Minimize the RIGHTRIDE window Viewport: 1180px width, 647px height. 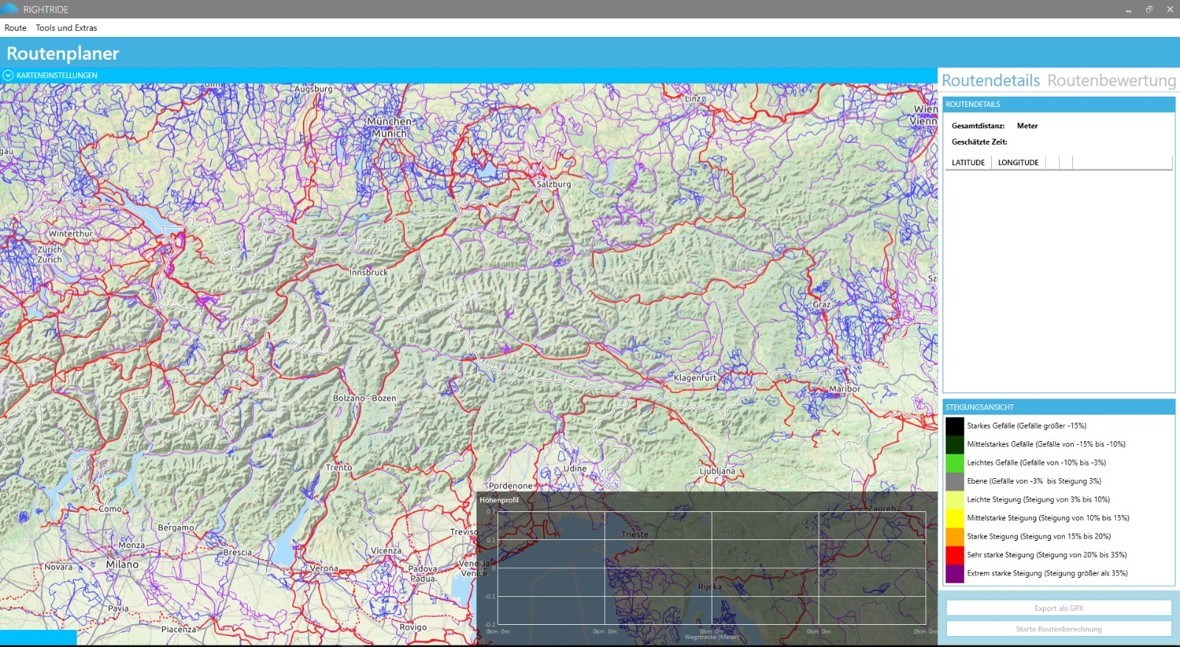click(x=1127, y=9)
